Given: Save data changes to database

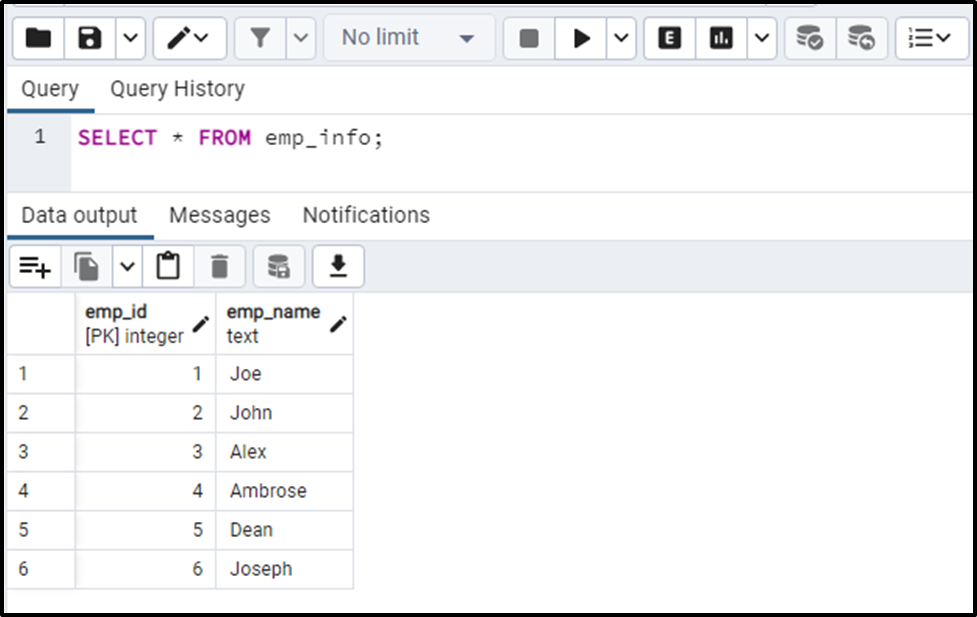Looking at the screenshot, I should point(279,267).
